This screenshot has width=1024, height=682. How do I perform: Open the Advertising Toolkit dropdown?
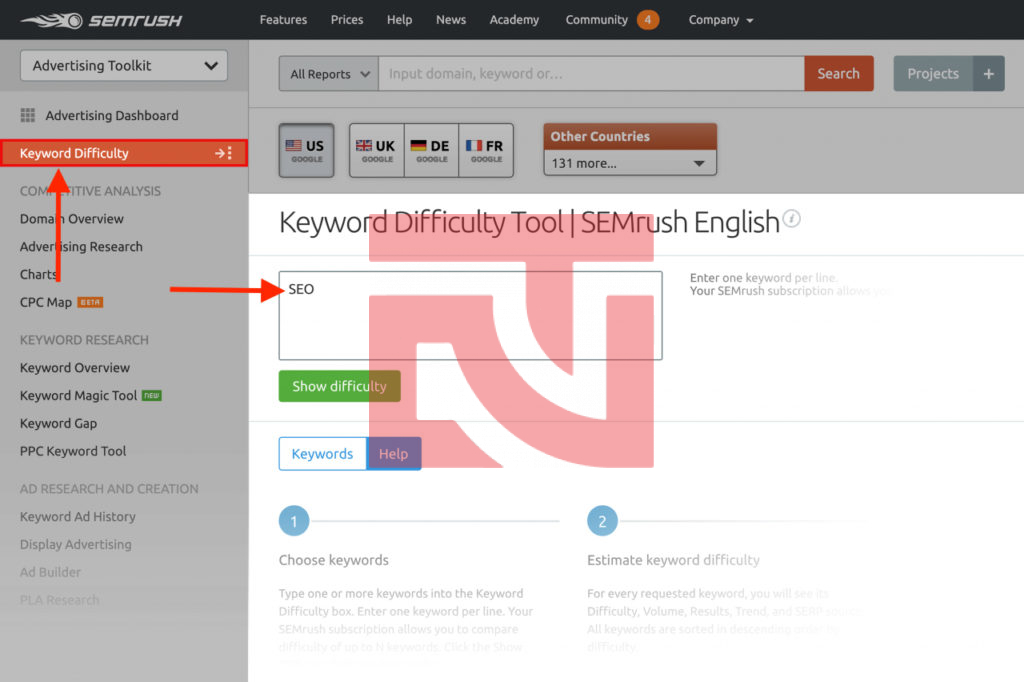tap(124, 65)
